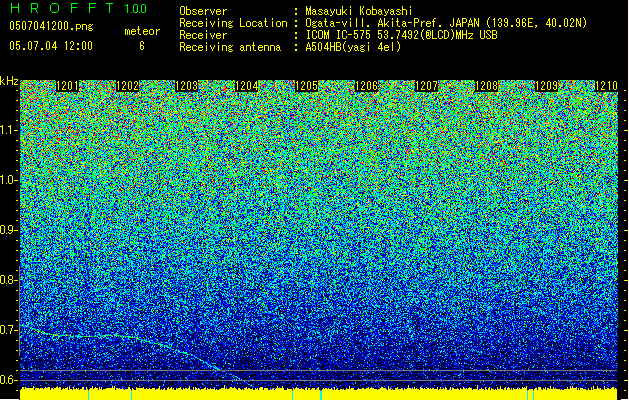Click the 1208 time marker
The width and height of the screenshot is (629, 400).
[486, 86]
